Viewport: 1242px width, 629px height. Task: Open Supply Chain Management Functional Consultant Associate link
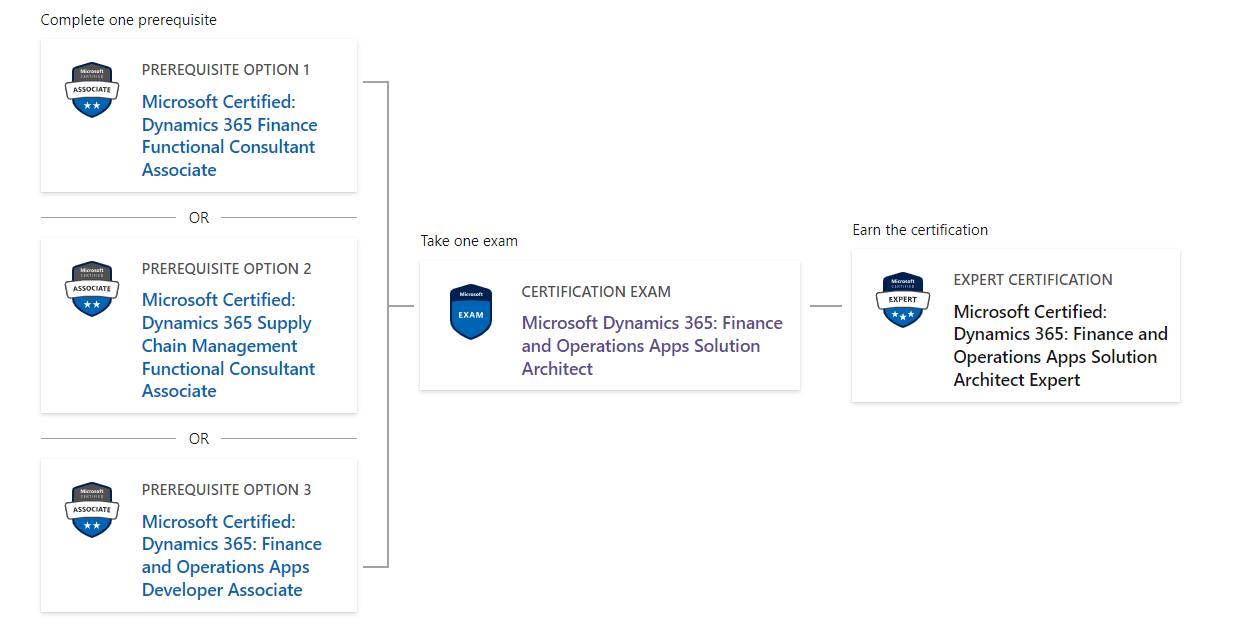(x=229, y=345)
